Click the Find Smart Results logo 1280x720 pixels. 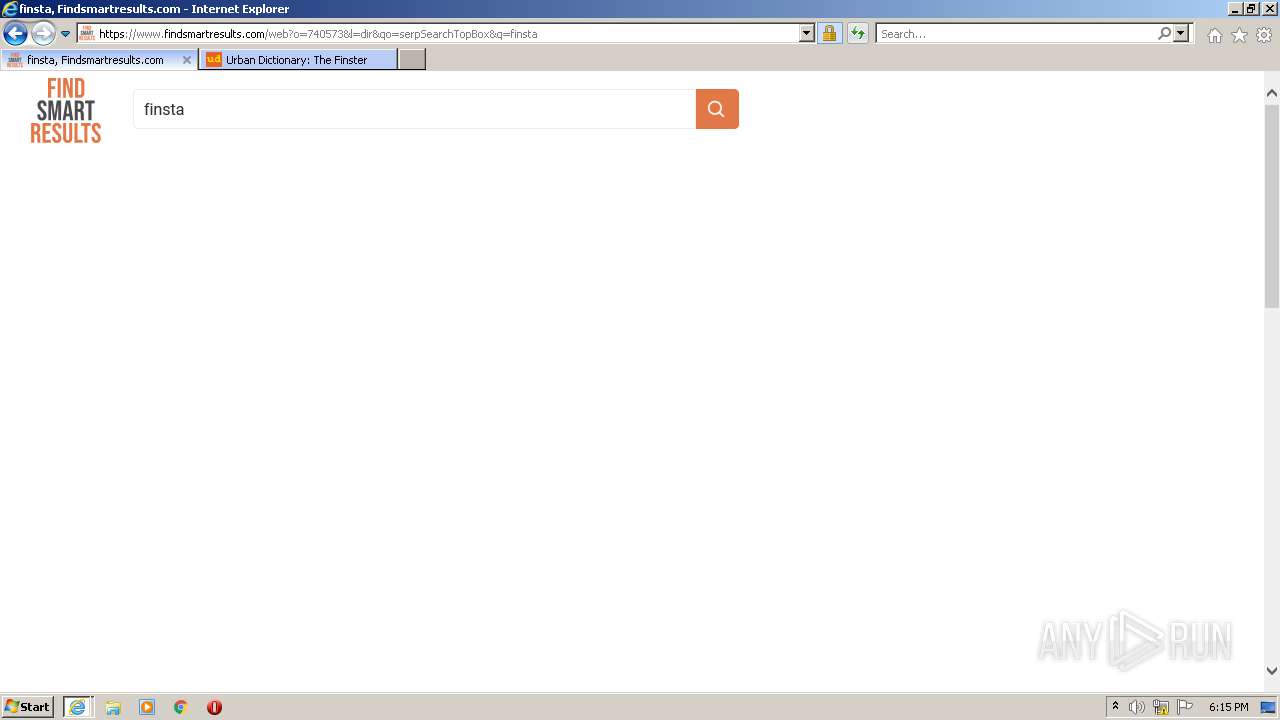click(x=66, y=111)
